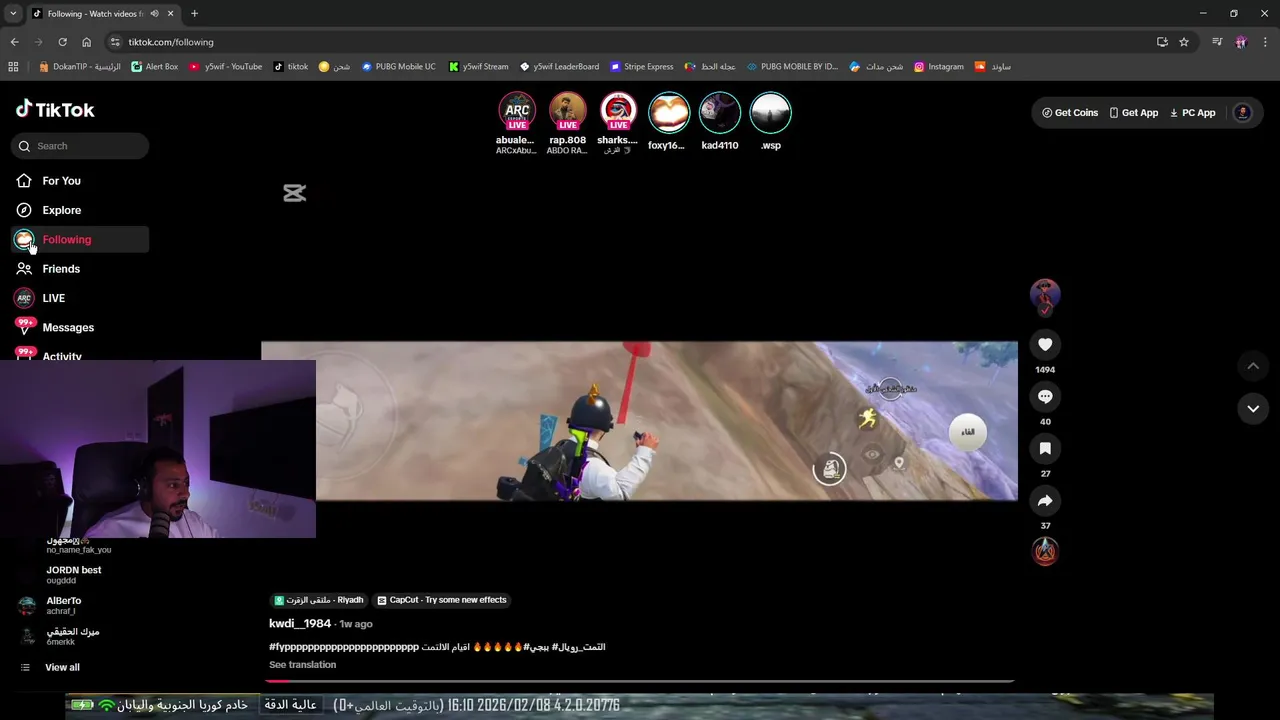The image size is (1280, 720).
Task: Click the Get Coins button
Action: 1070,113
